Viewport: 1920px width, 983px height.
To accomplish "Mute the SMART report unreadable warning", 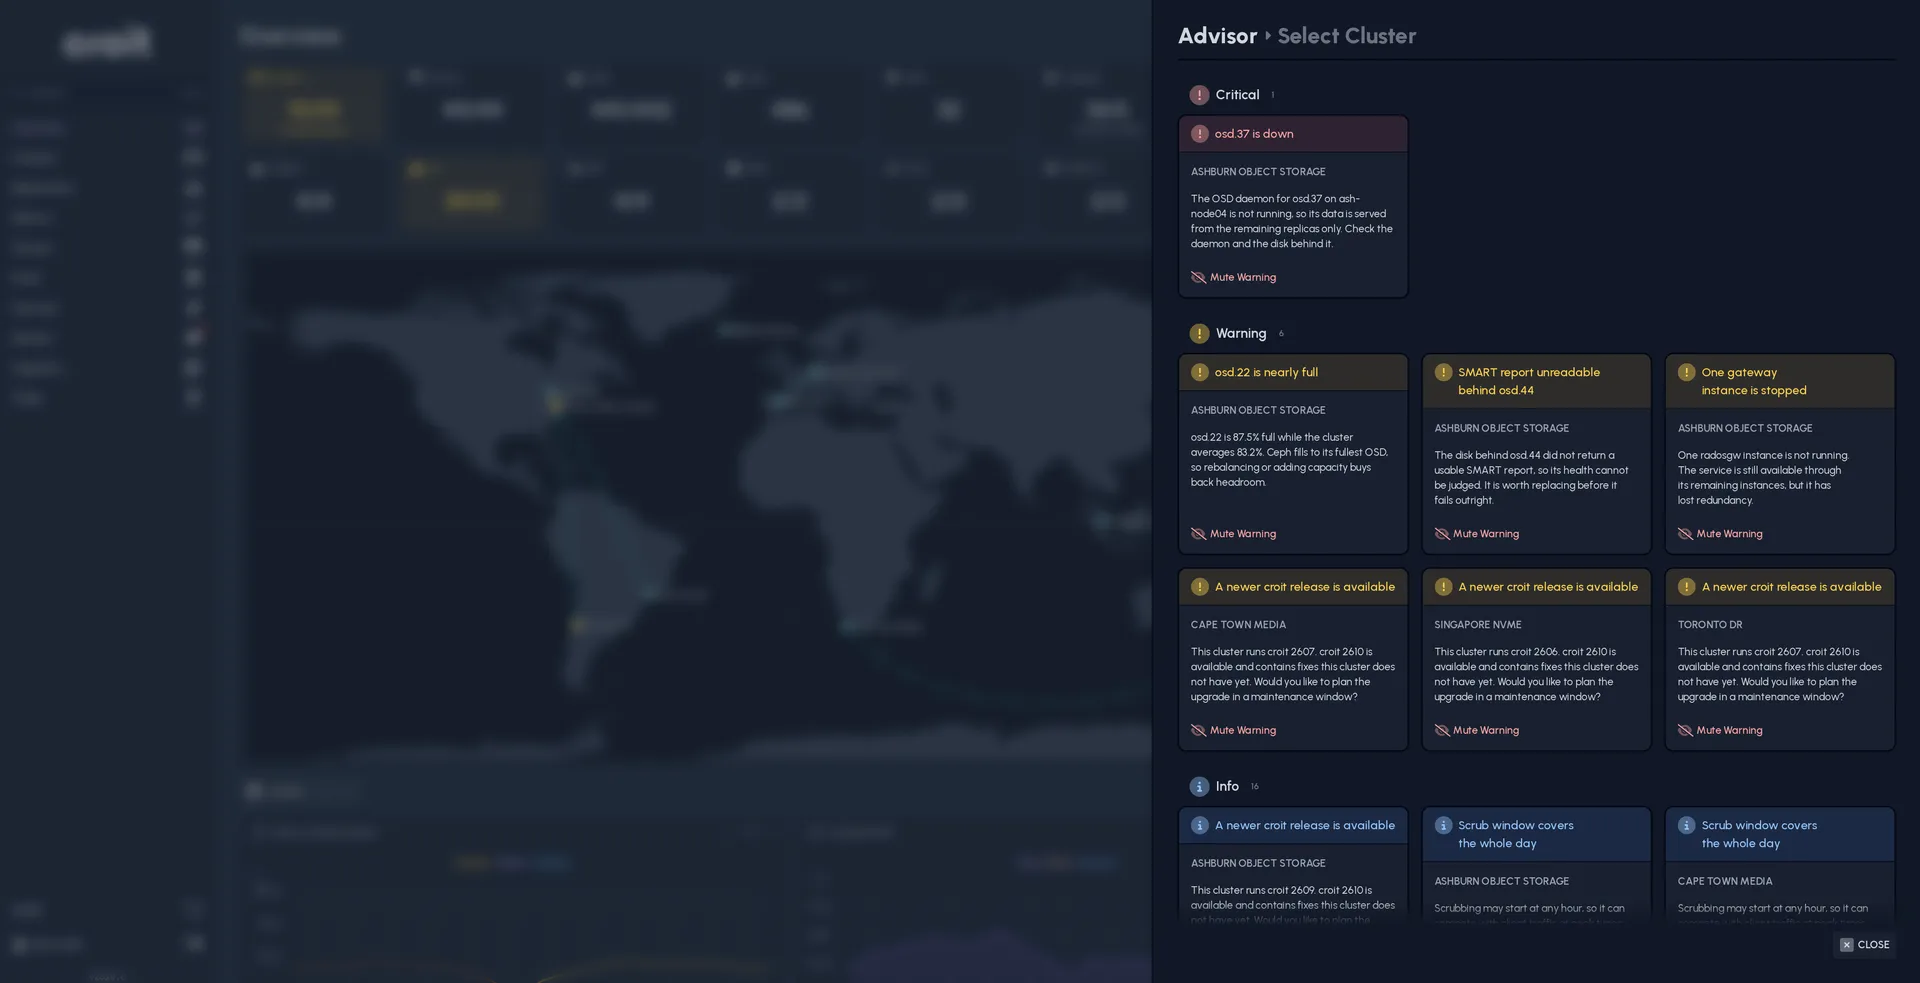I will click(x=1476, y=534).
